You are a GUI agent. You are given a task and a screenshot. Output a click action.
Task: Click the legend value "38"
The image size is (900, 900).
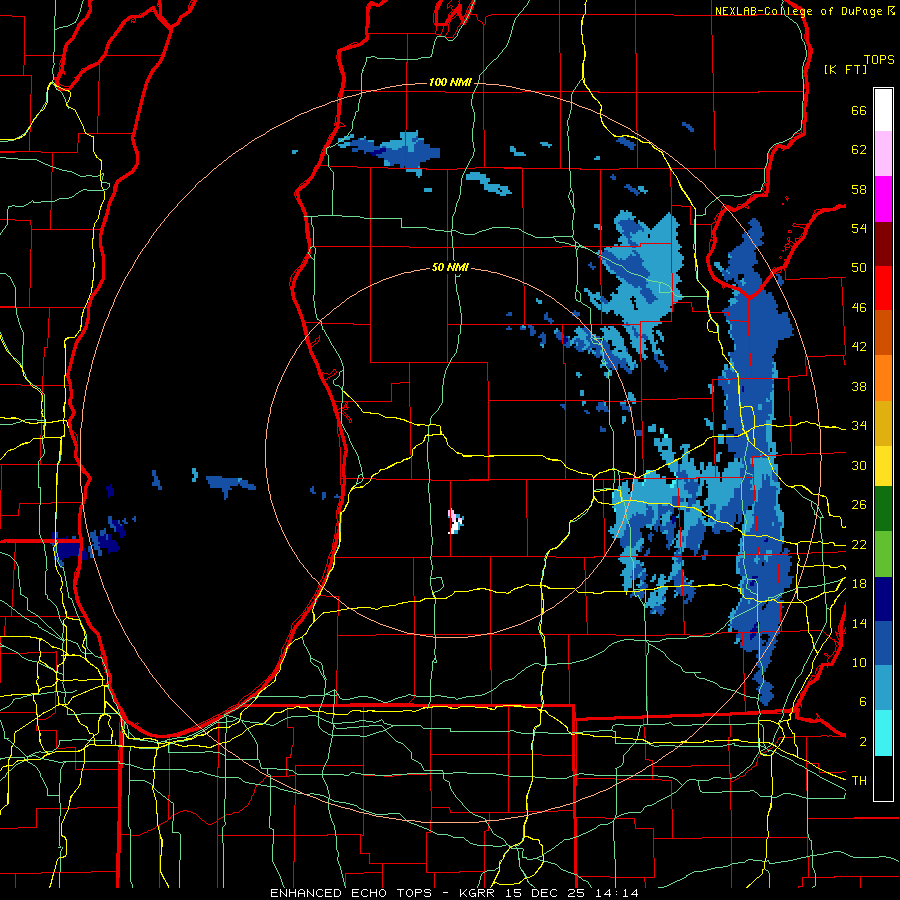(x=859, y=386)
